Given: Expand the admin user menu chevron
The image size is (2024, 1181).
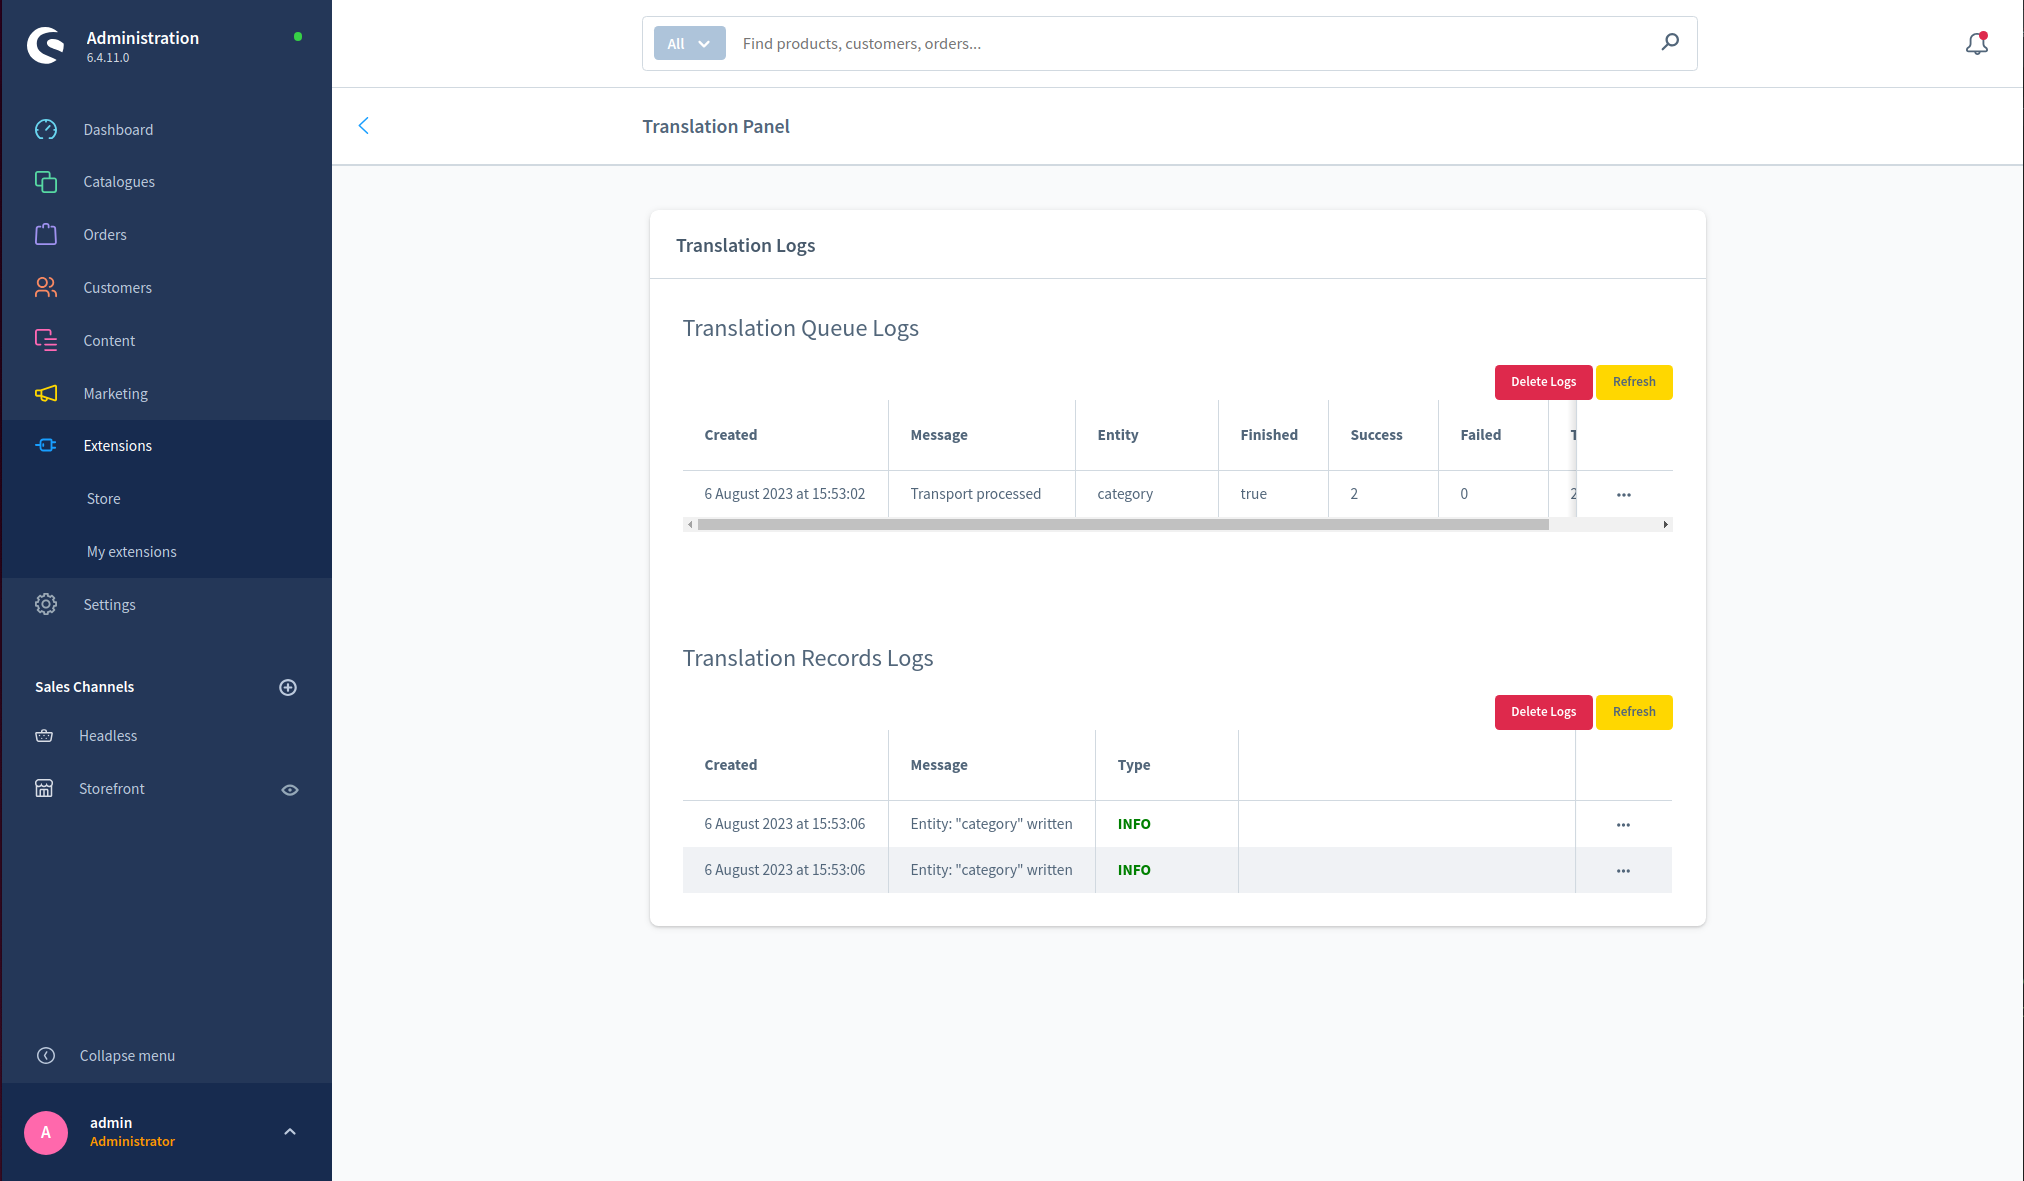Looking at the screenshot, I should (290, 1132).
